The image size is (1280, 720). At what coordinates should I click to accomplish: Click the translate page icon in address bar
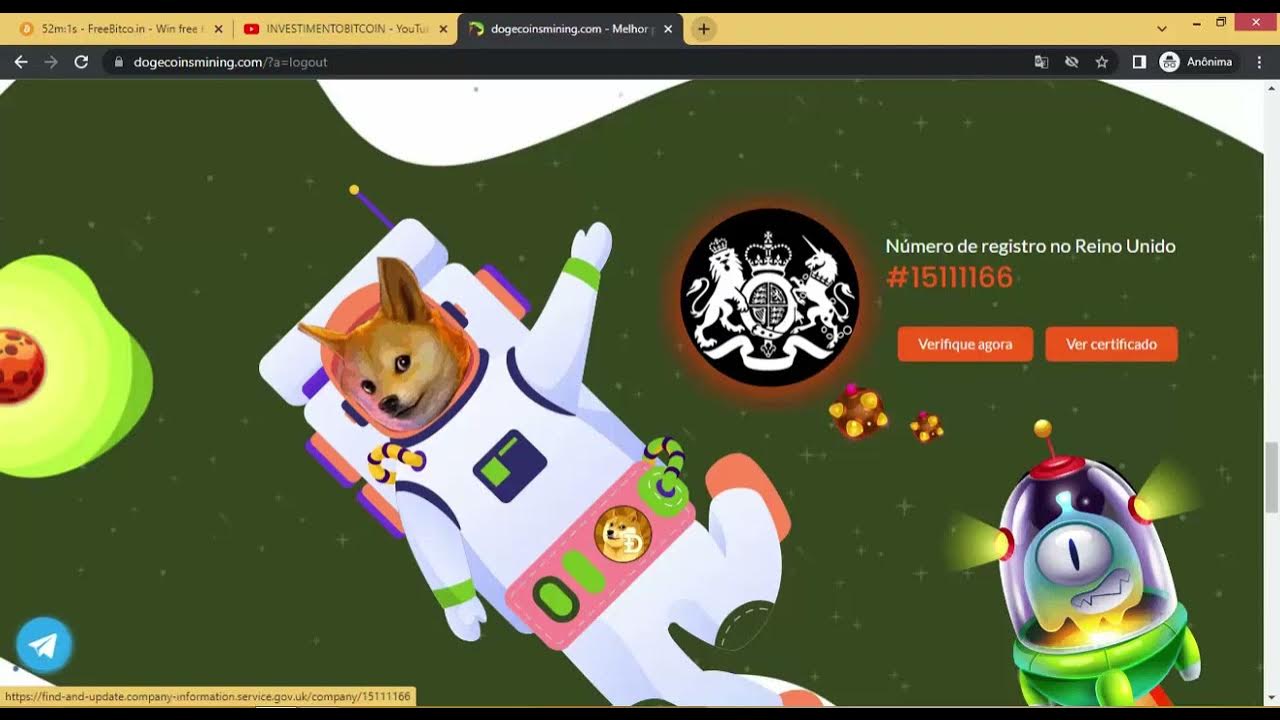(x=1041, y=62)
